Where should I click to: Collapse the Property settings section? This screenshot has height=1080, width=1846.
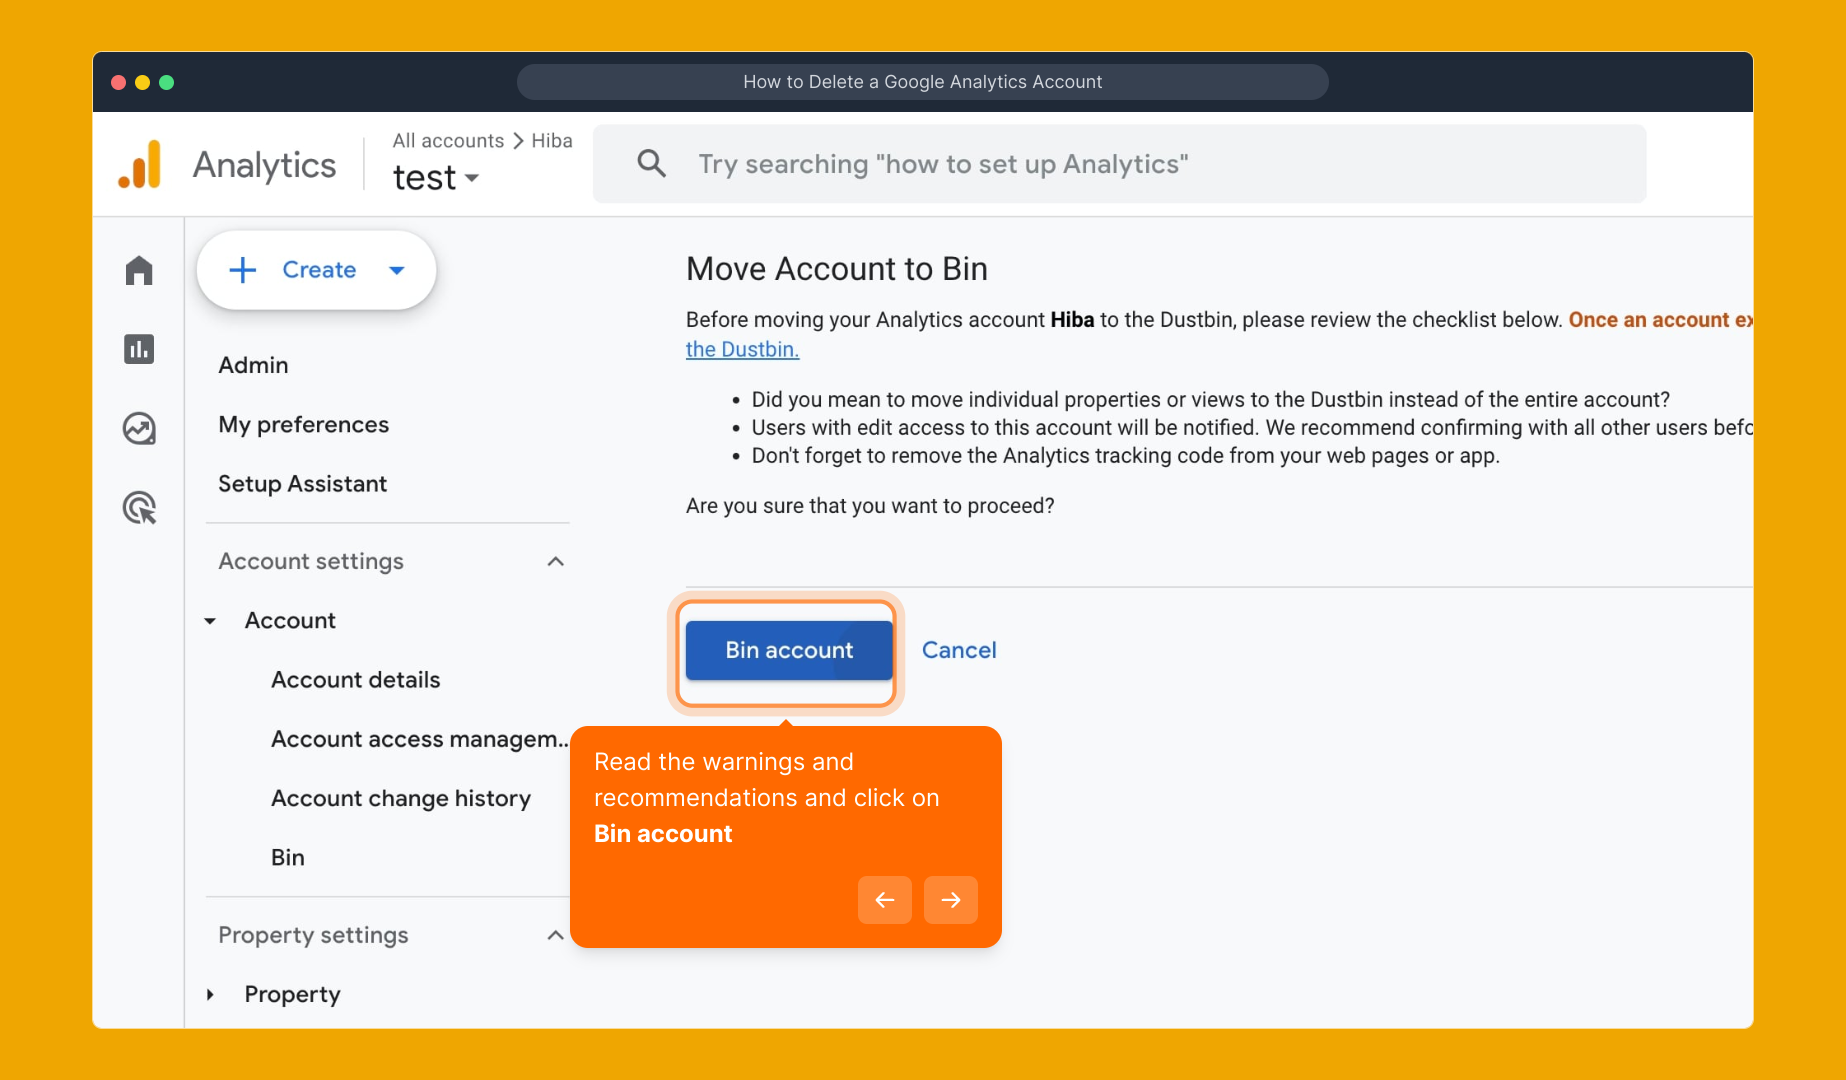[x=555, y=936]
